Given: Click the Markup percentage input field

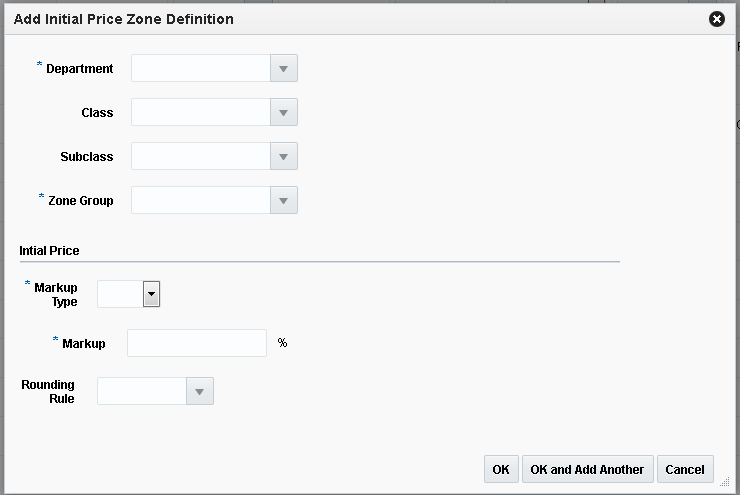Looking at the screenshot, I should pos(197,343).
